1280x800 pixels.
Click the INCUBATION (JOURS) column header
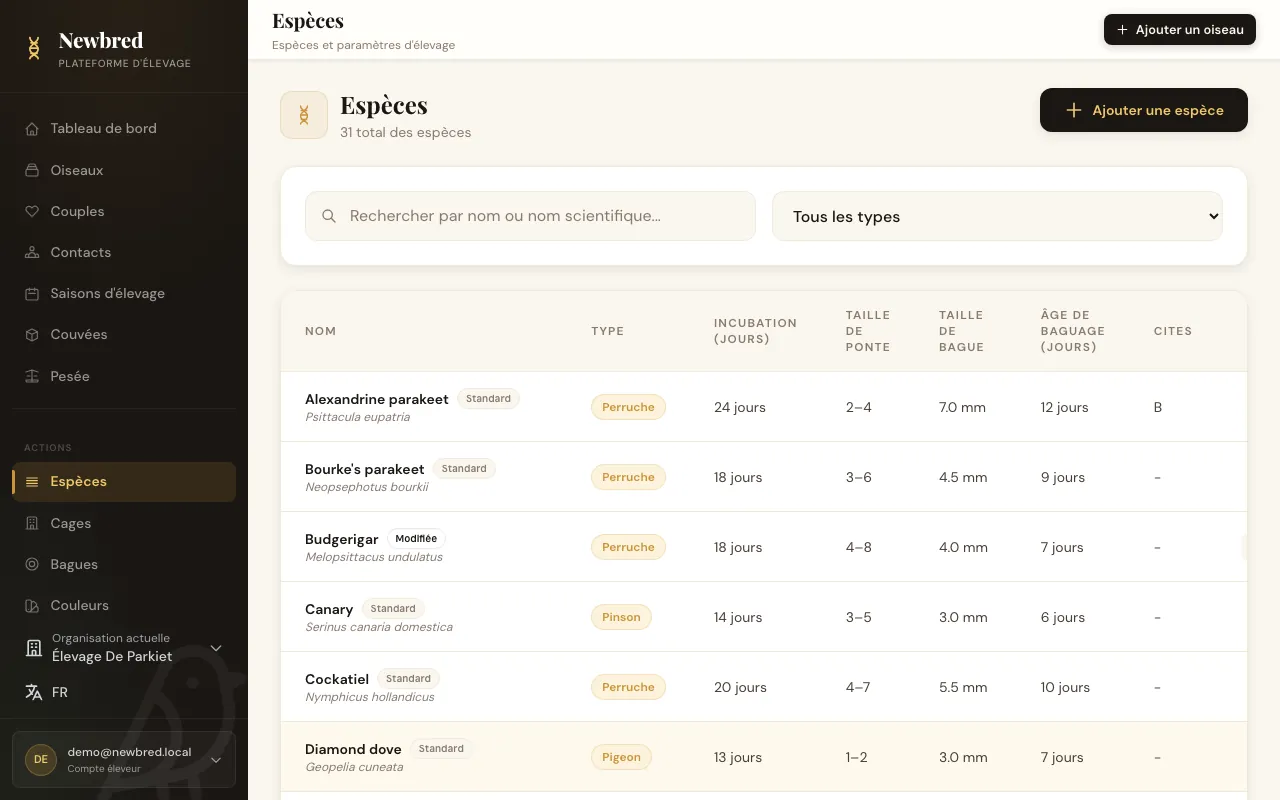click(x=755, y=331)
